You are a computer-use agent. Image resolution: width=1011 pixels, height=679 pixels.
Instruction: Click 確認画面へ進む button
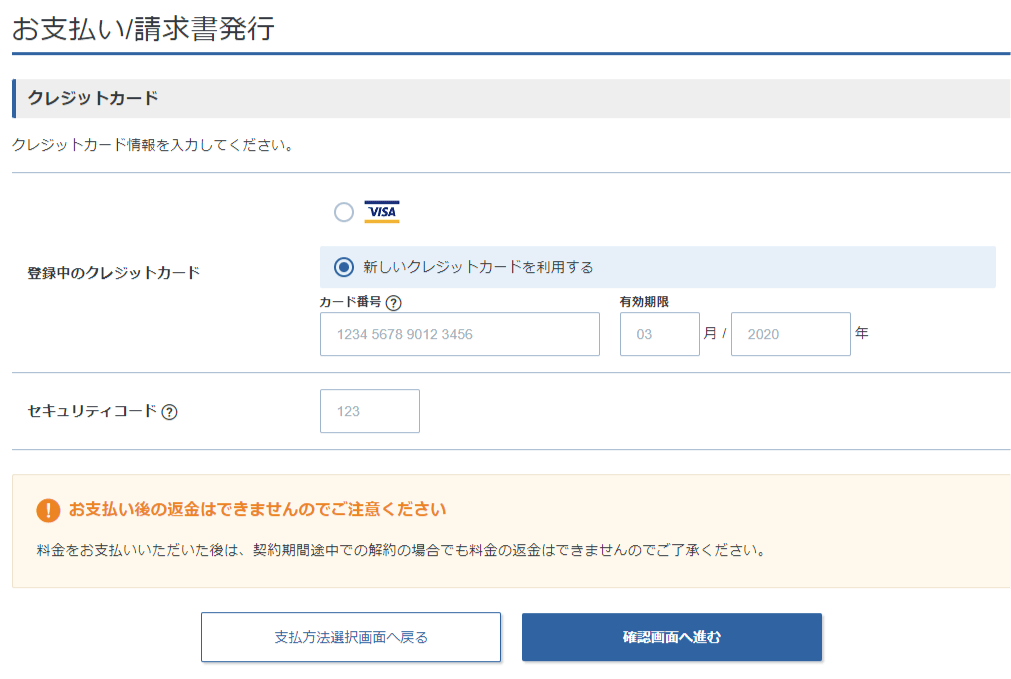point(672,637)
